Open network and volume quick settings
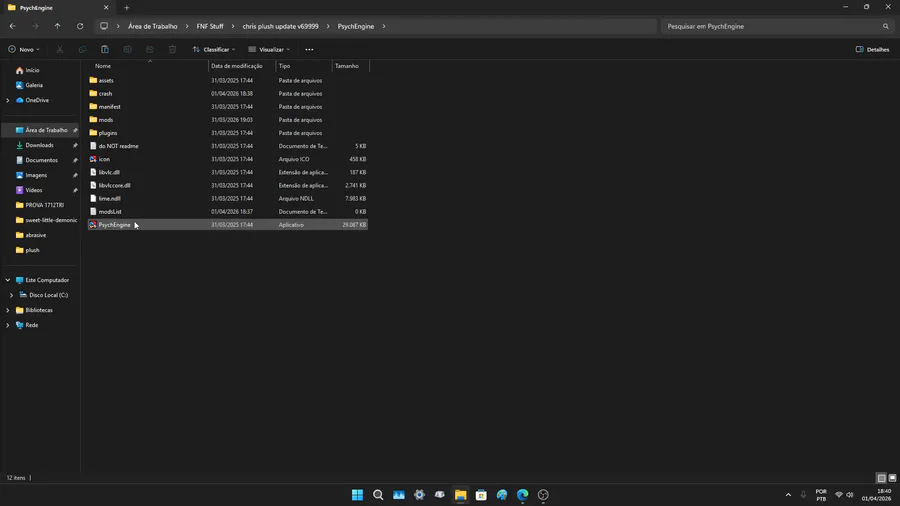 [x=844, y=495]
